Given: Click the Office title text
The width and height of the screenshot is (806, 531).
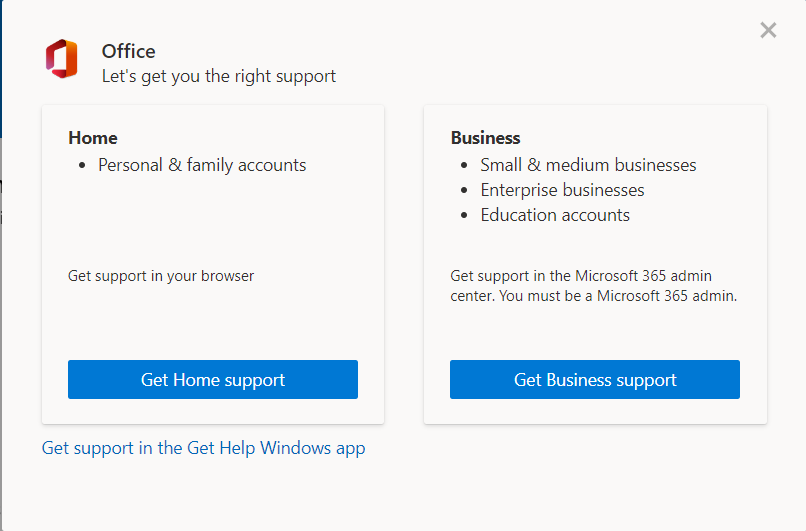Looking at the screenshot, I should pyautogui.click(x=129, y=51).
